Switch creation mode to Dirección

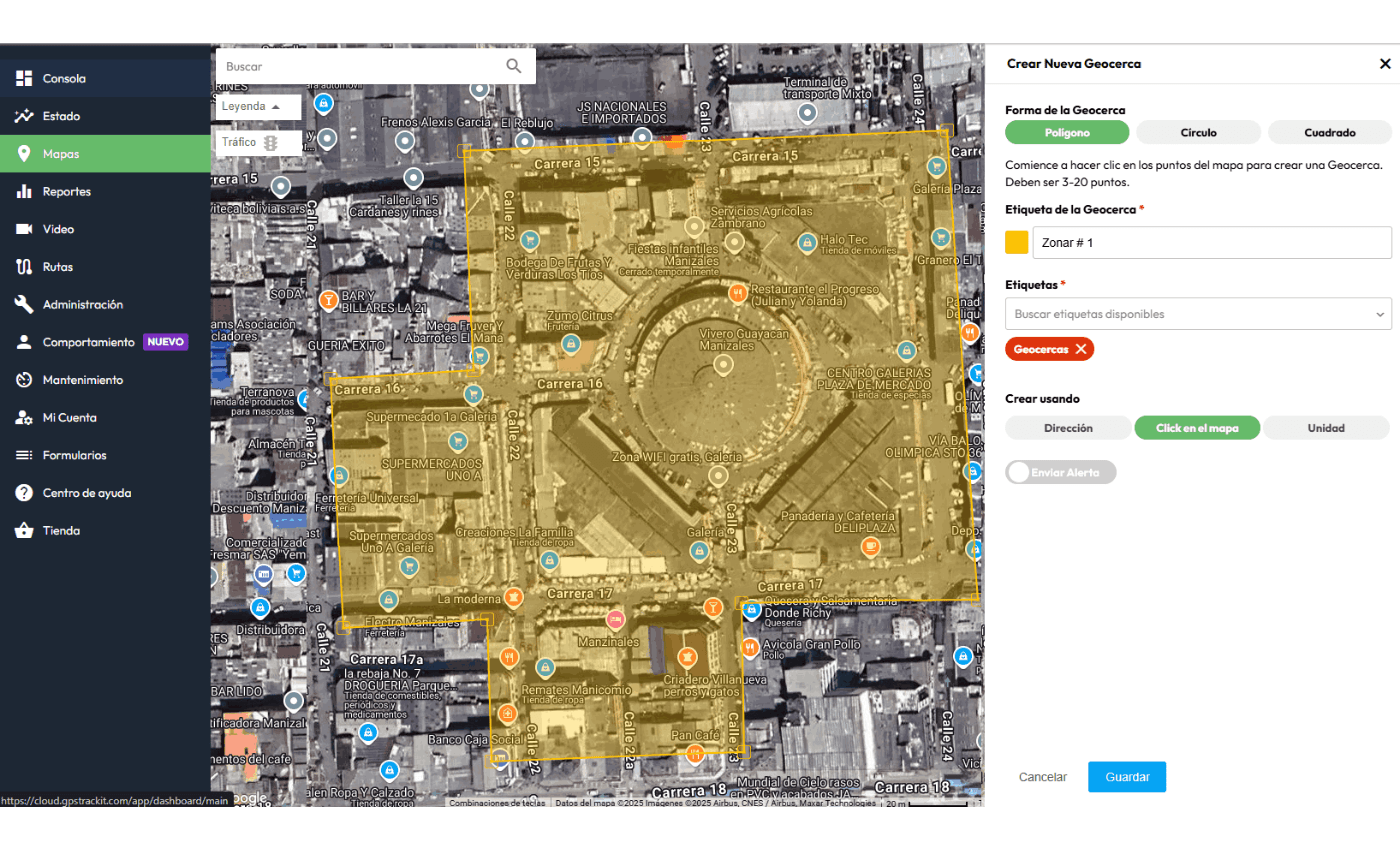pyautogui.click(x=1068, y=428)
